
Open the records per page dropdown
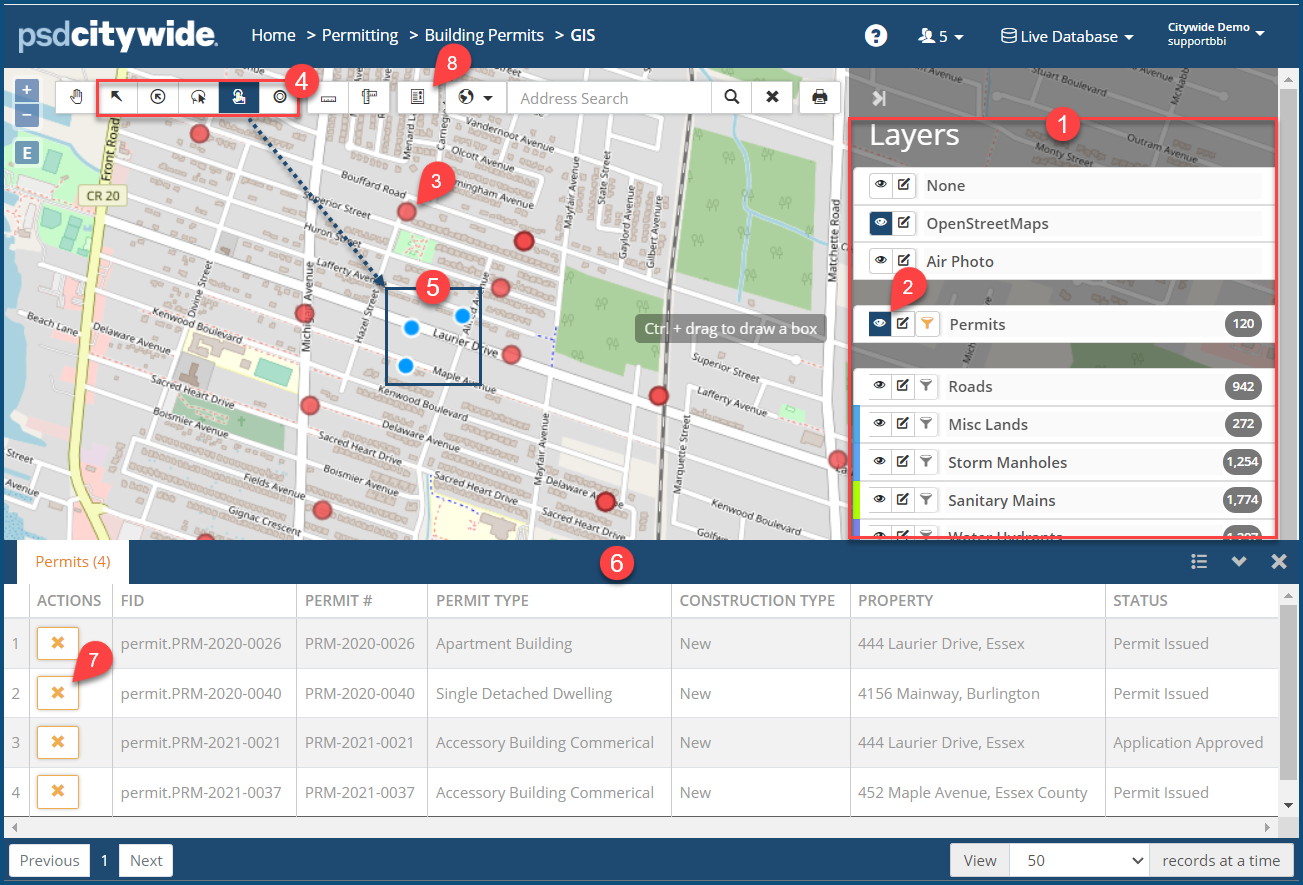[1079, 860]
